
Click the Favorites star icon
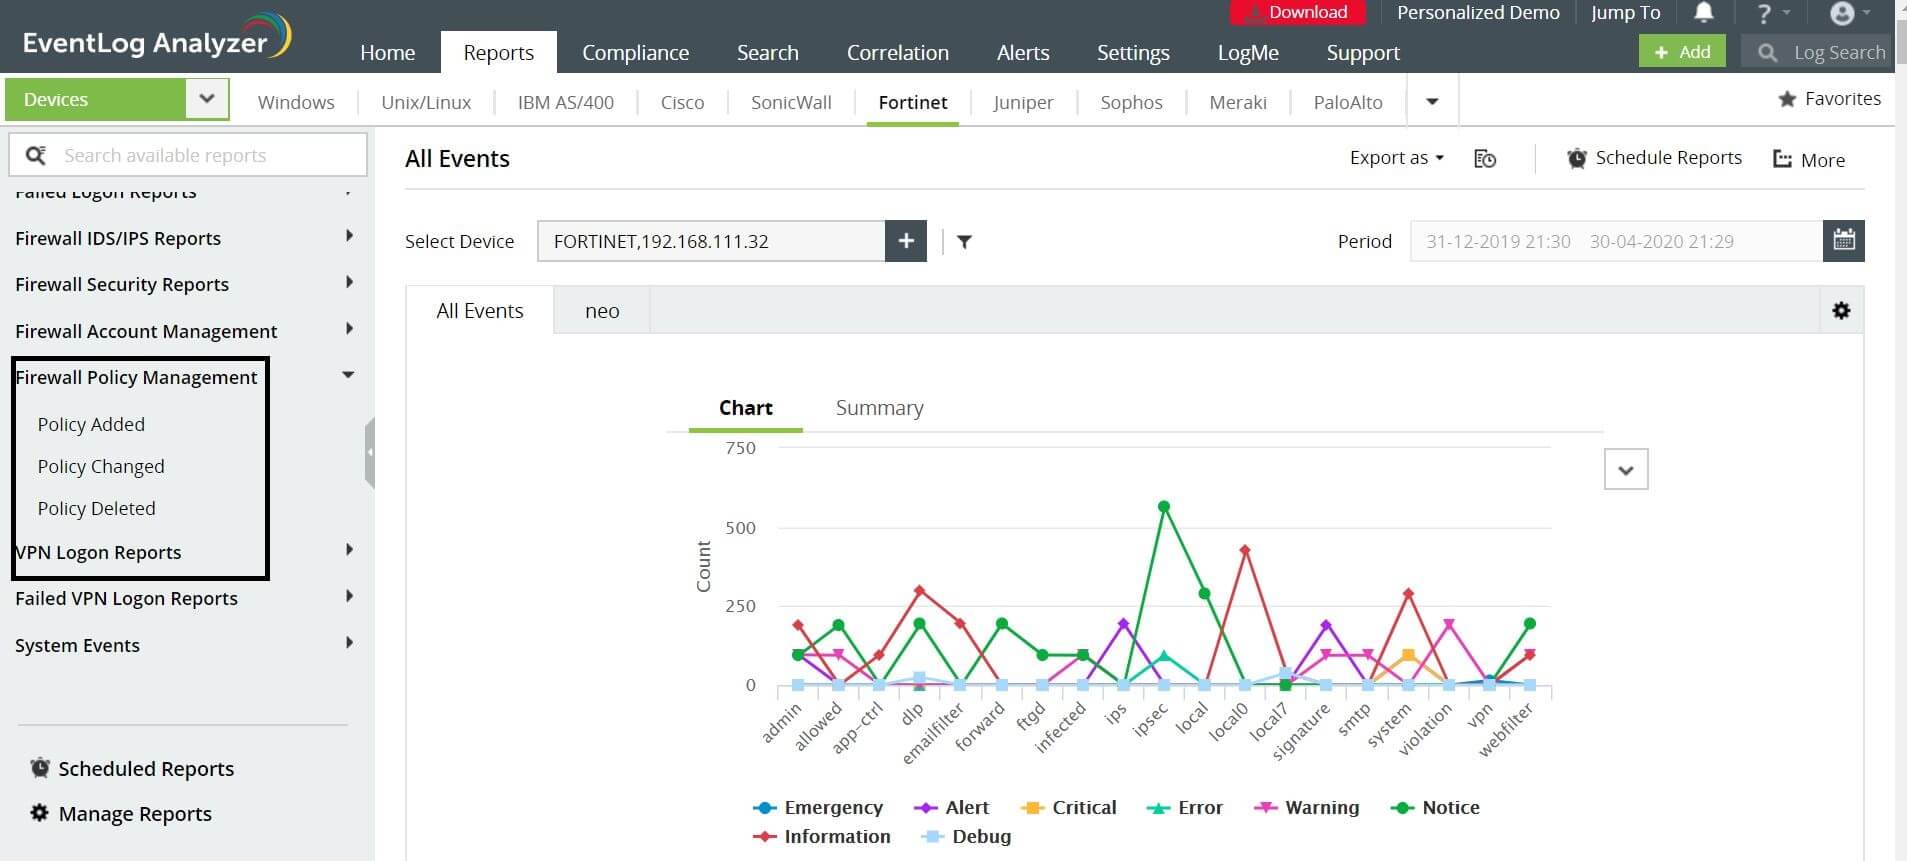pos(1787,98)
